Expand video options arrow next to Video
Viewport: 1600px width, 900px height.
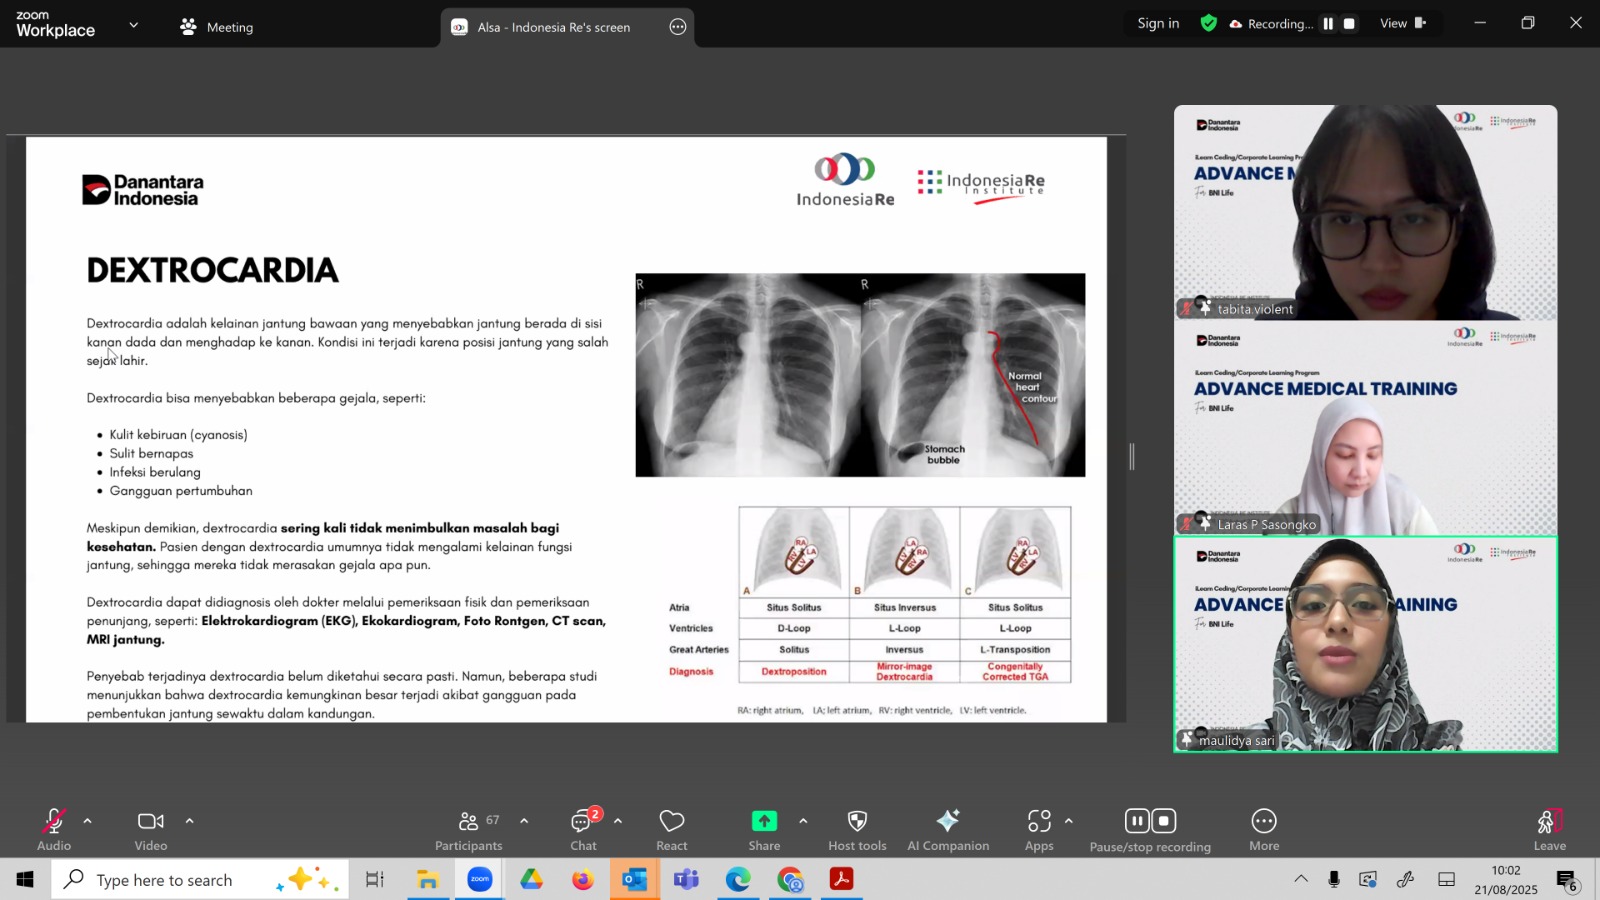189,821
